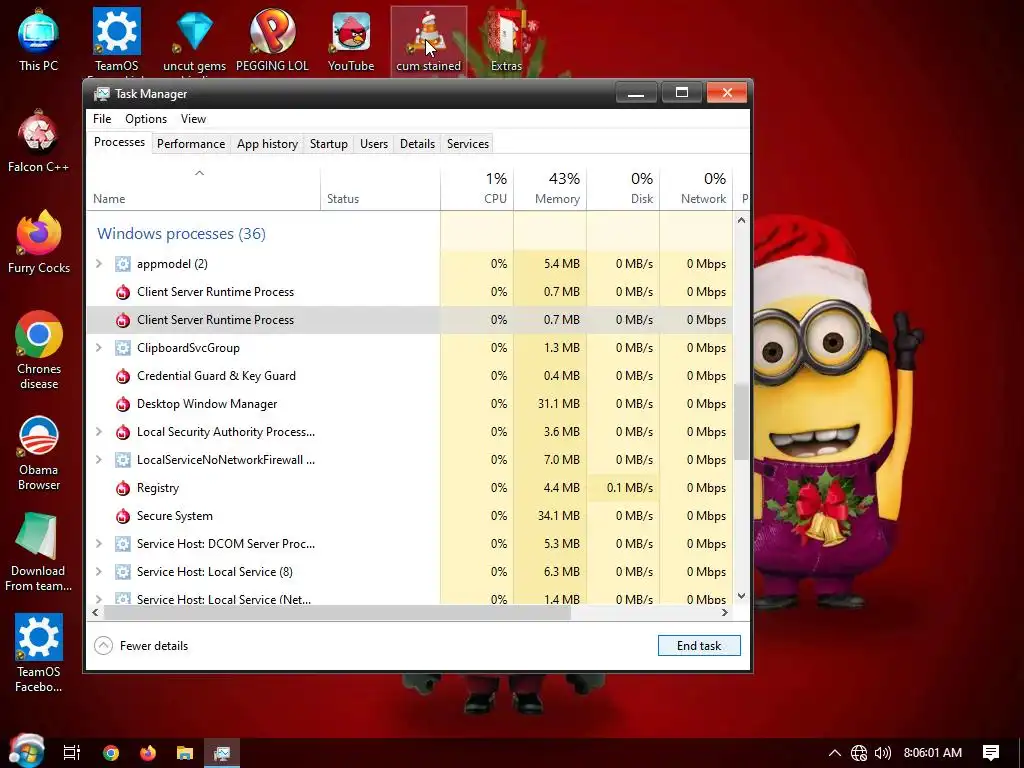Click the process list vertical scrollbar thumb
1024x768 pixels.
tap(741, 421)
